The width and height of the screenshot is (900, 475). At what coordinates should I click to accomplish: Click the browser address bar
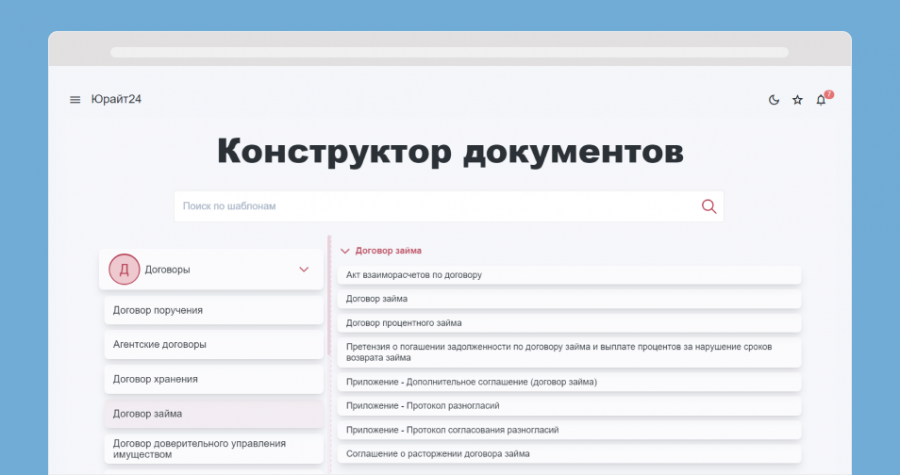(449, 52)
